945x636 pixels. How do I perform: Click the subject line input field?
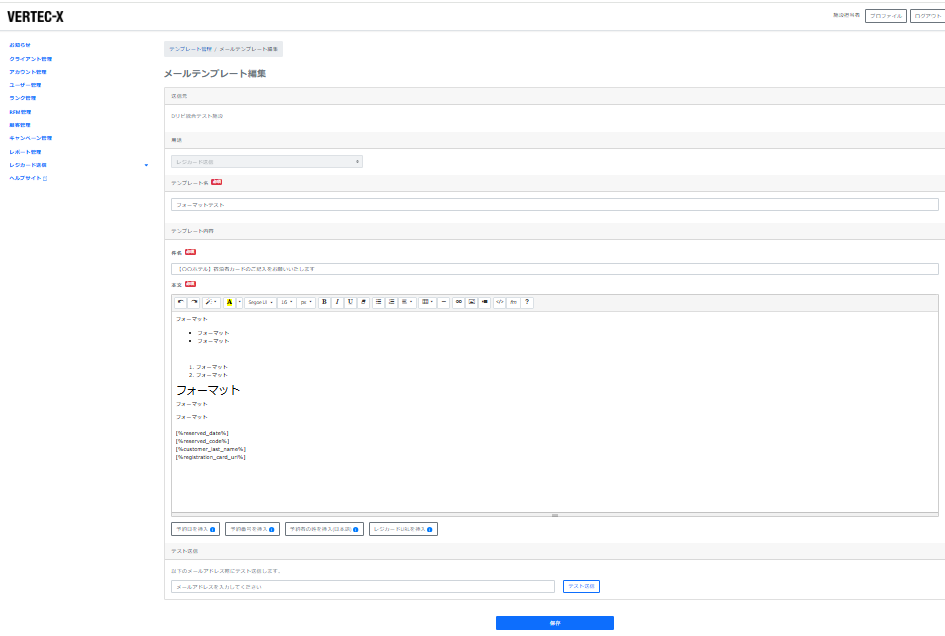(x=554, y=269)
